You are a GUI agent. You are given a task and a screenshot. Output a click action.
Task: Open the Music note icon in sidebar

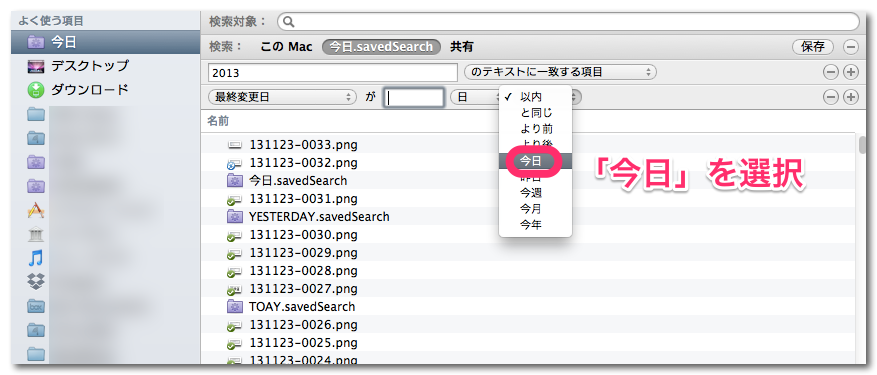[36, 257]
